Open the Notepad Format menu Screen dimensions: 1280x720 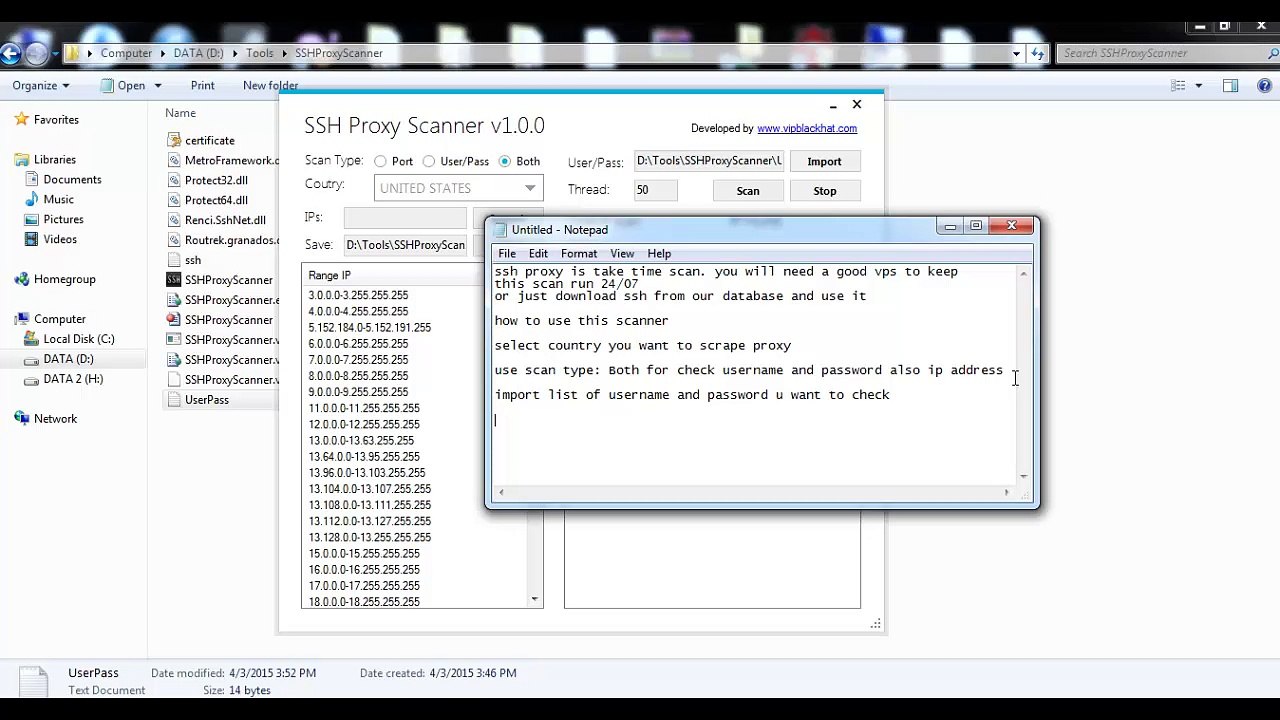[579, 254]
